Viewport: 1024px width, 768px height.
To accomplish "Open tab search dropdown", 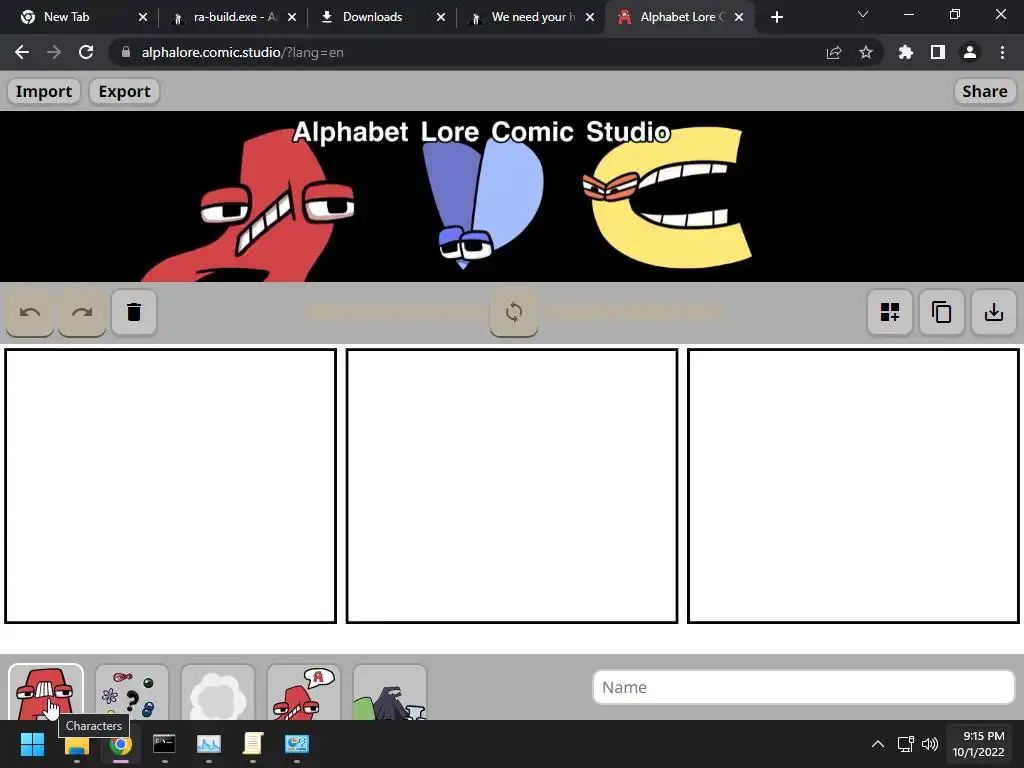I will tap(862, 14).
